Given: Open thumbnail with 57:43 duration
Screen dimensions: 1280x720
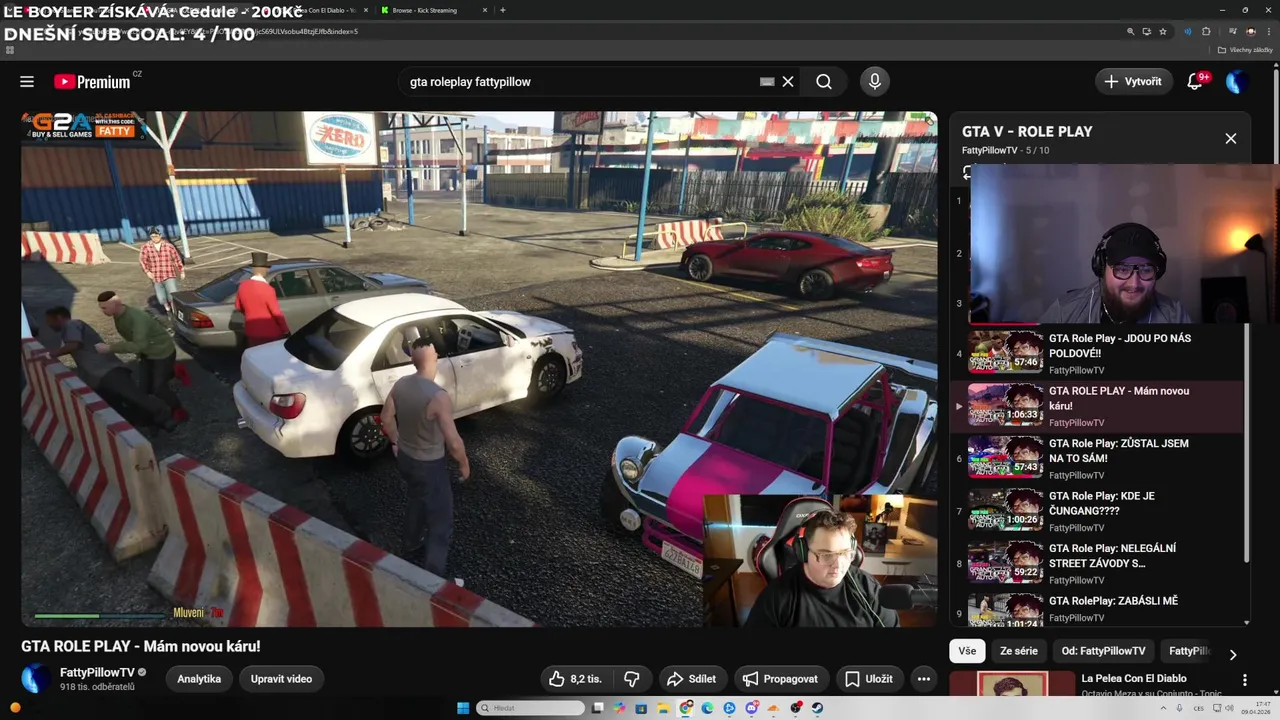Looking at the screenshot, I should coord(1005,456).
